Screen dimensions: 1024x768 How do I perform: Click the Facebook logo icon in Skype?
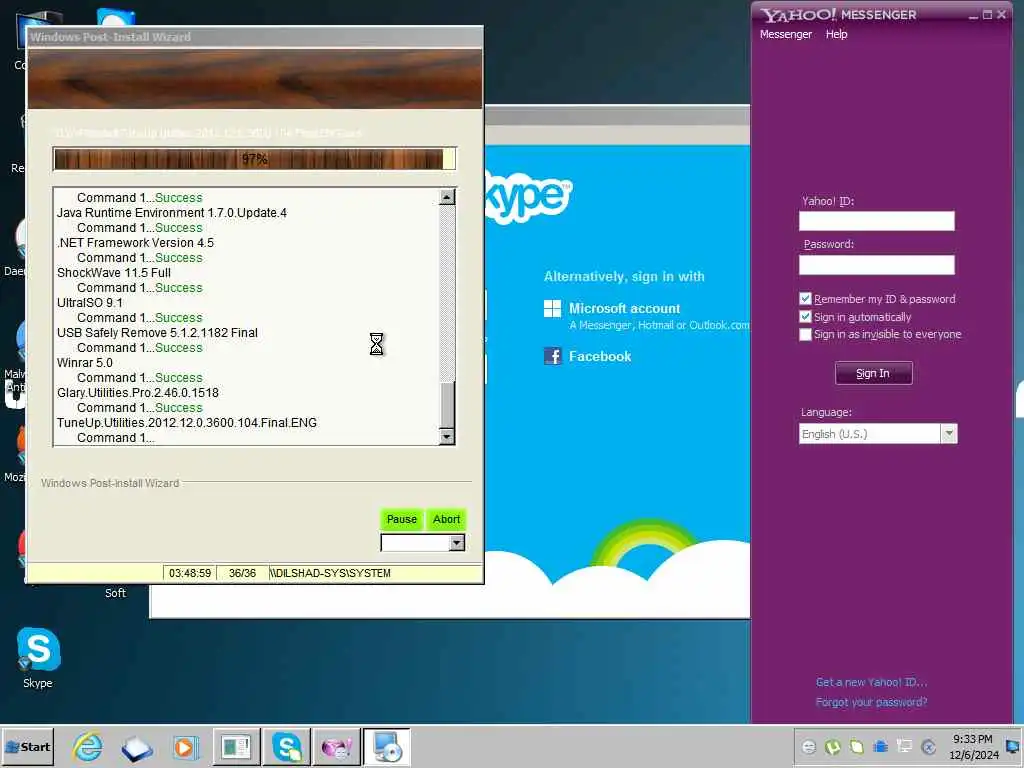click(x=552, y=356)
